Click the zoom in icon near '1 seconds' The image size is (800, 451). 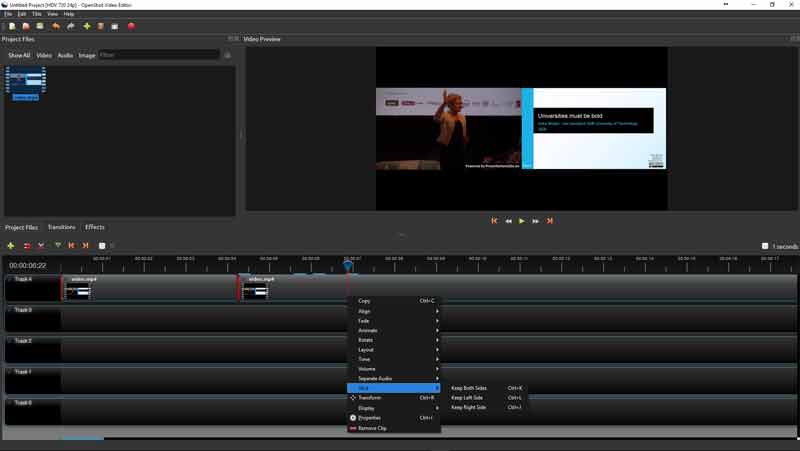[x=765, y=246]
